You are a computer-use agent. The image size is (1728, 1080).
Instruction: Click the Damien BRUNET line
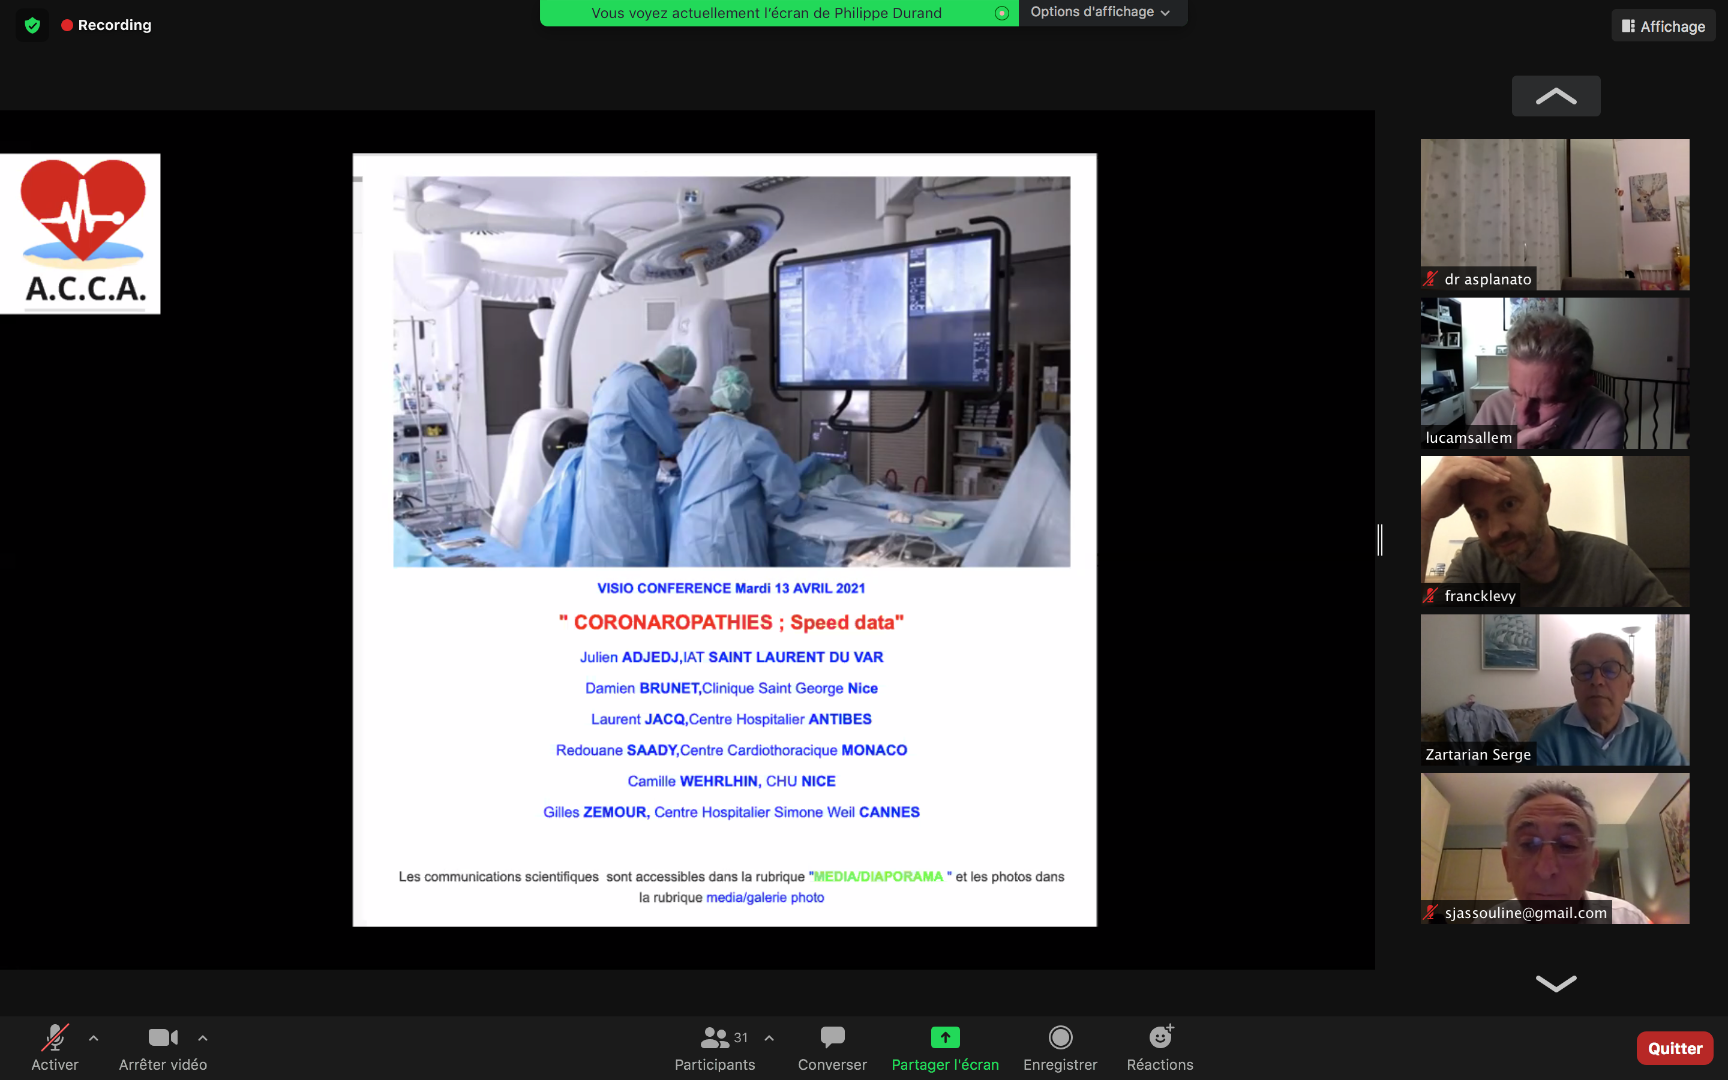point(731,688)
